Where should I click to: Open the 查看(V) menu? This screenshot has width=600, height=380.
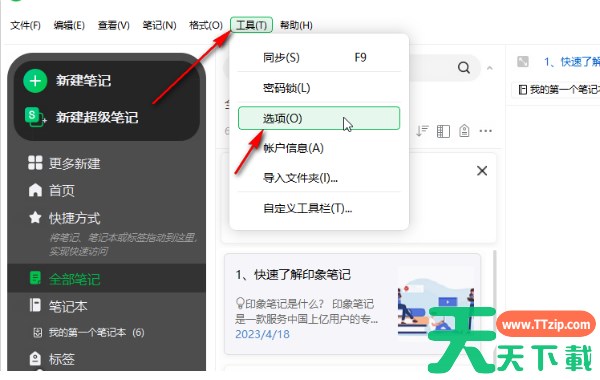click(114, 25)
